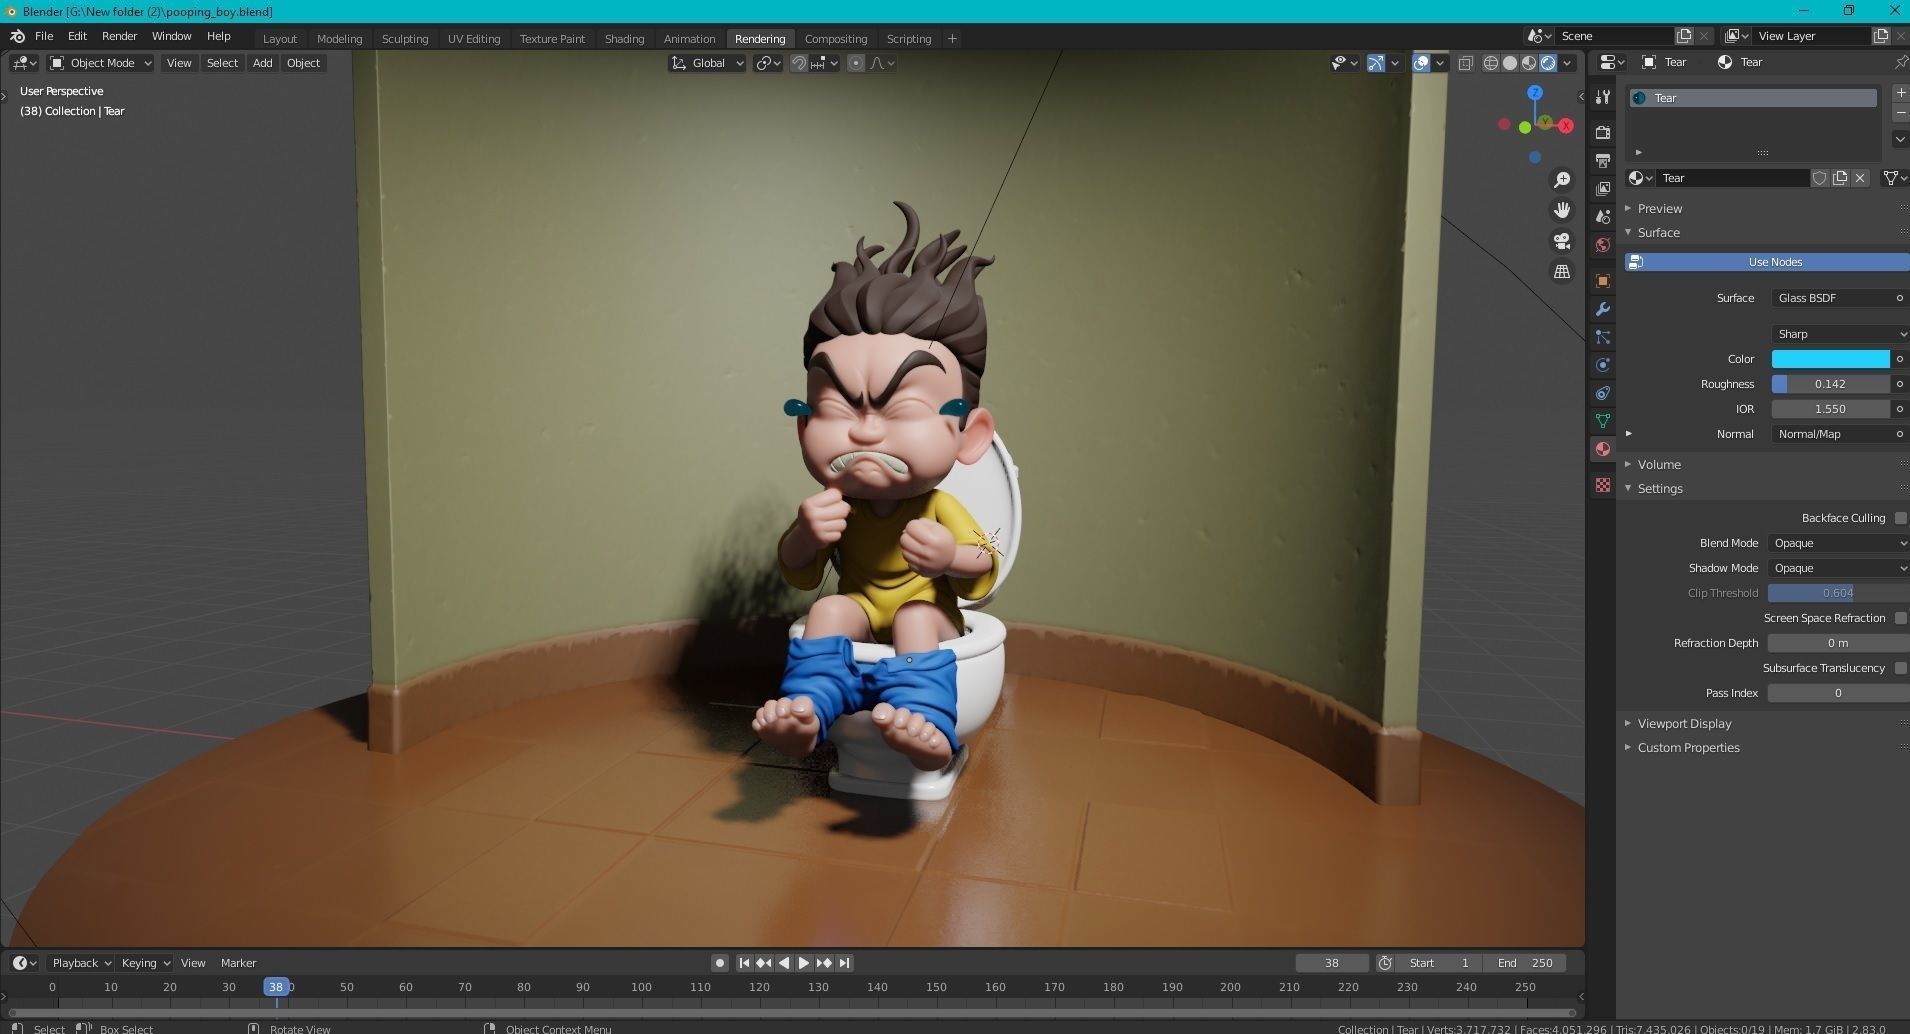Toggle proportional editing
This screenshot has height=1034, width=1910.
(856, 63)
